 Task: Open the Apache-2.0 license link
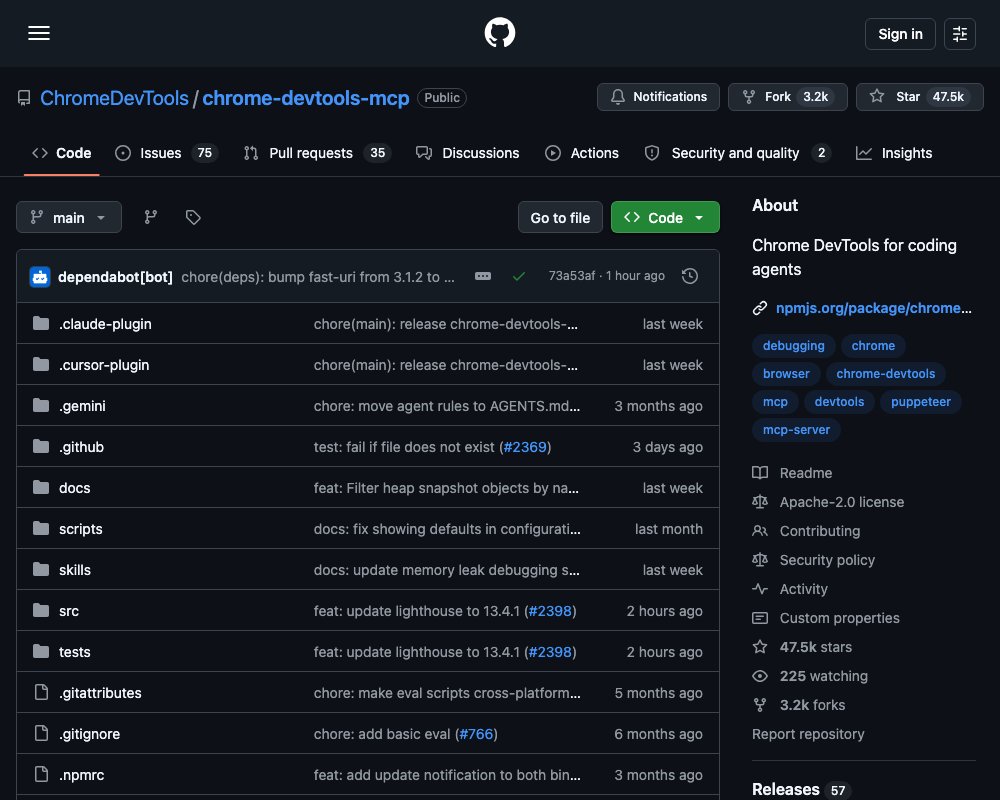pos(828,502)
